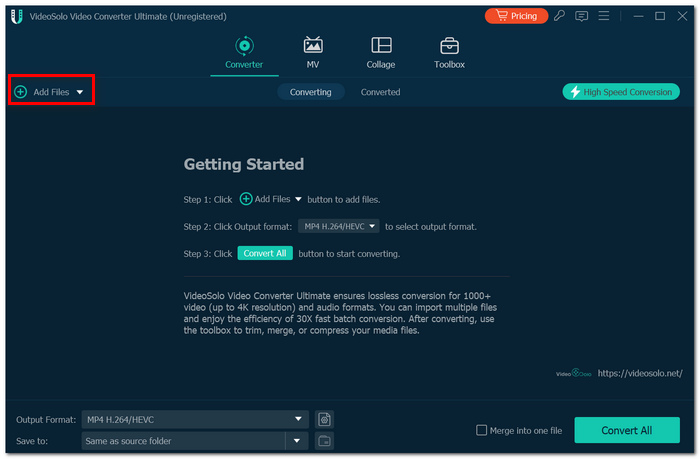The width and height of the screenshot is (700, 459).
Task: Open the Toolbox tab
Action: point(449,53)
